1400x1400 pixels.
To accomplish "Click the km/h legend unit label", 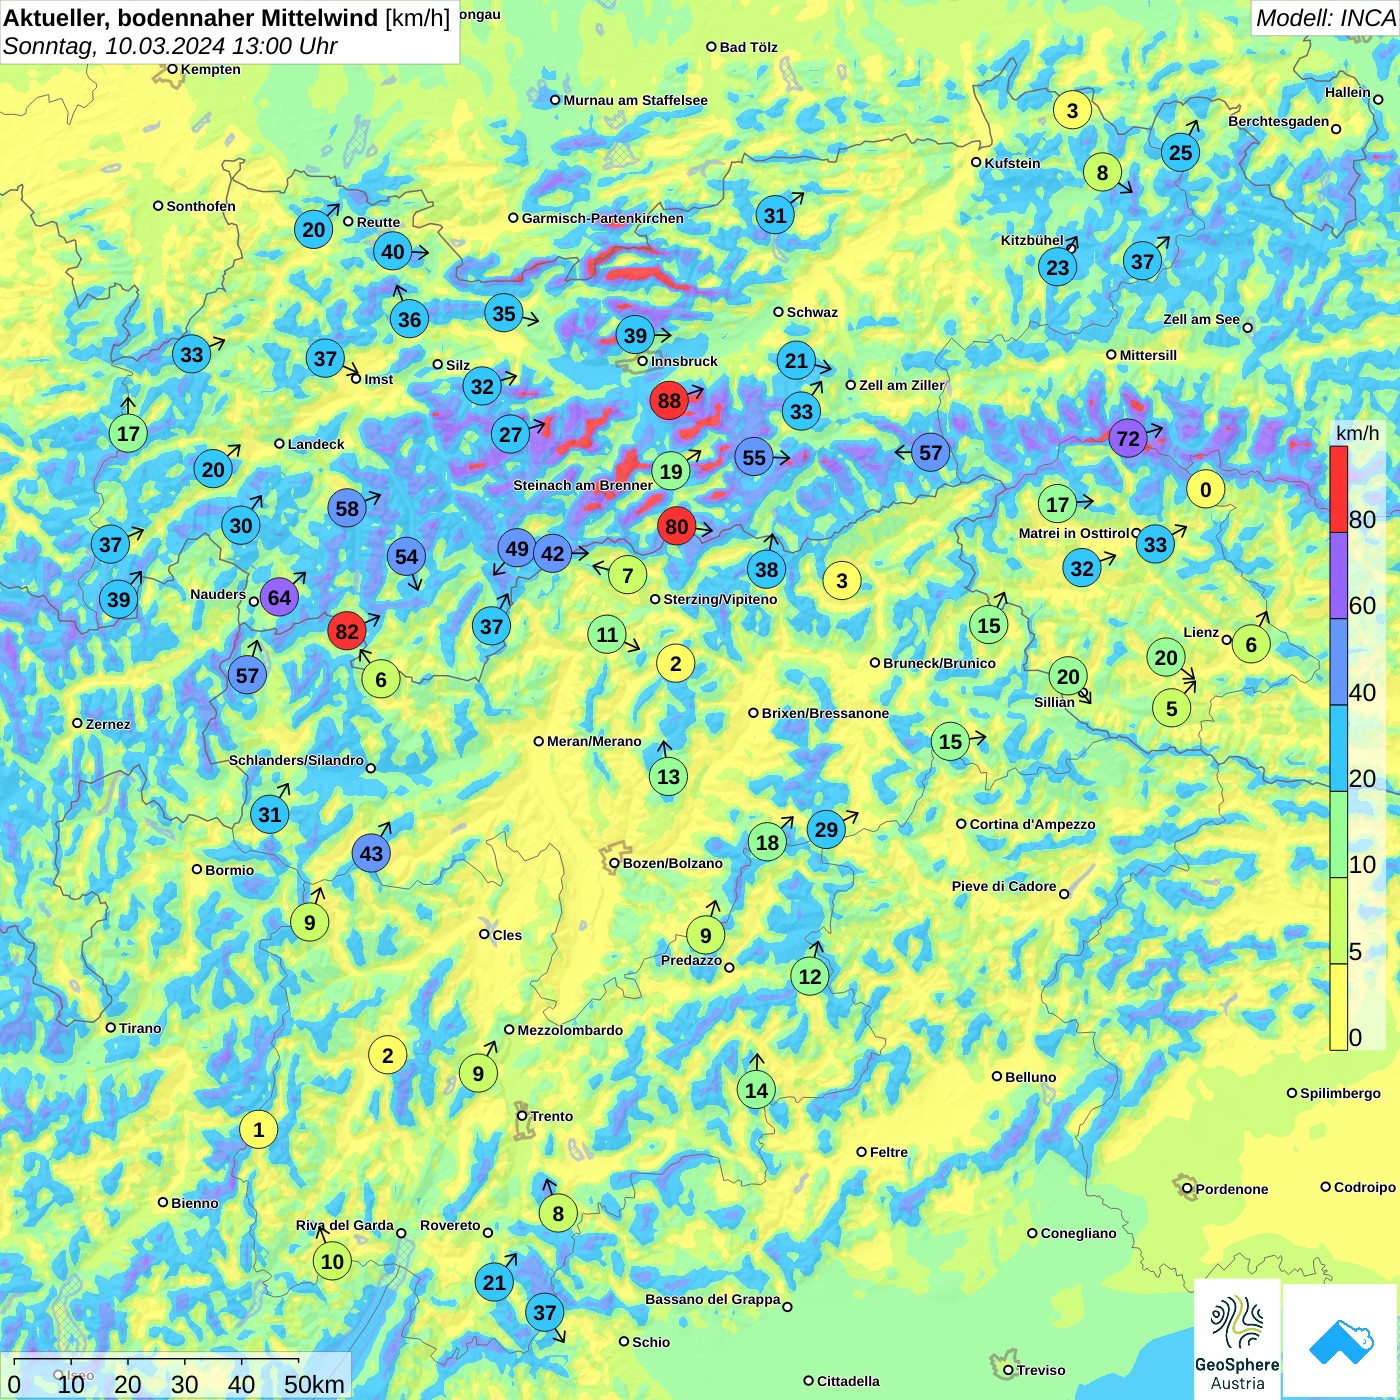I will (x=1357, y=433).
